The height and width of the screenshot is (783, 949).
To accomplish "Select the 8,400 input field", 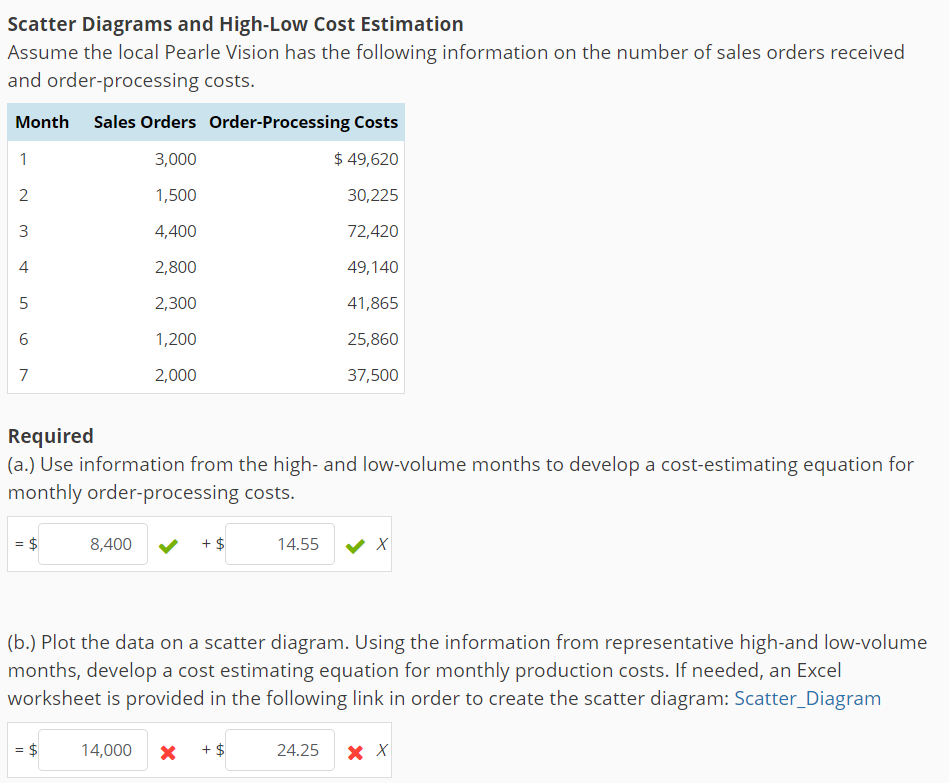I will click(92, 543).
